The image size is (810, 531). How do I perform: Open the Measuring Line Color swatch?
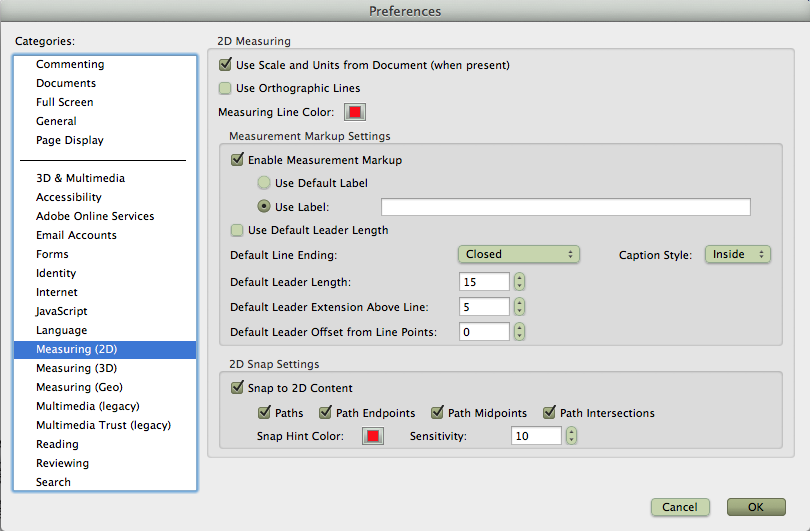coord(355,112)
